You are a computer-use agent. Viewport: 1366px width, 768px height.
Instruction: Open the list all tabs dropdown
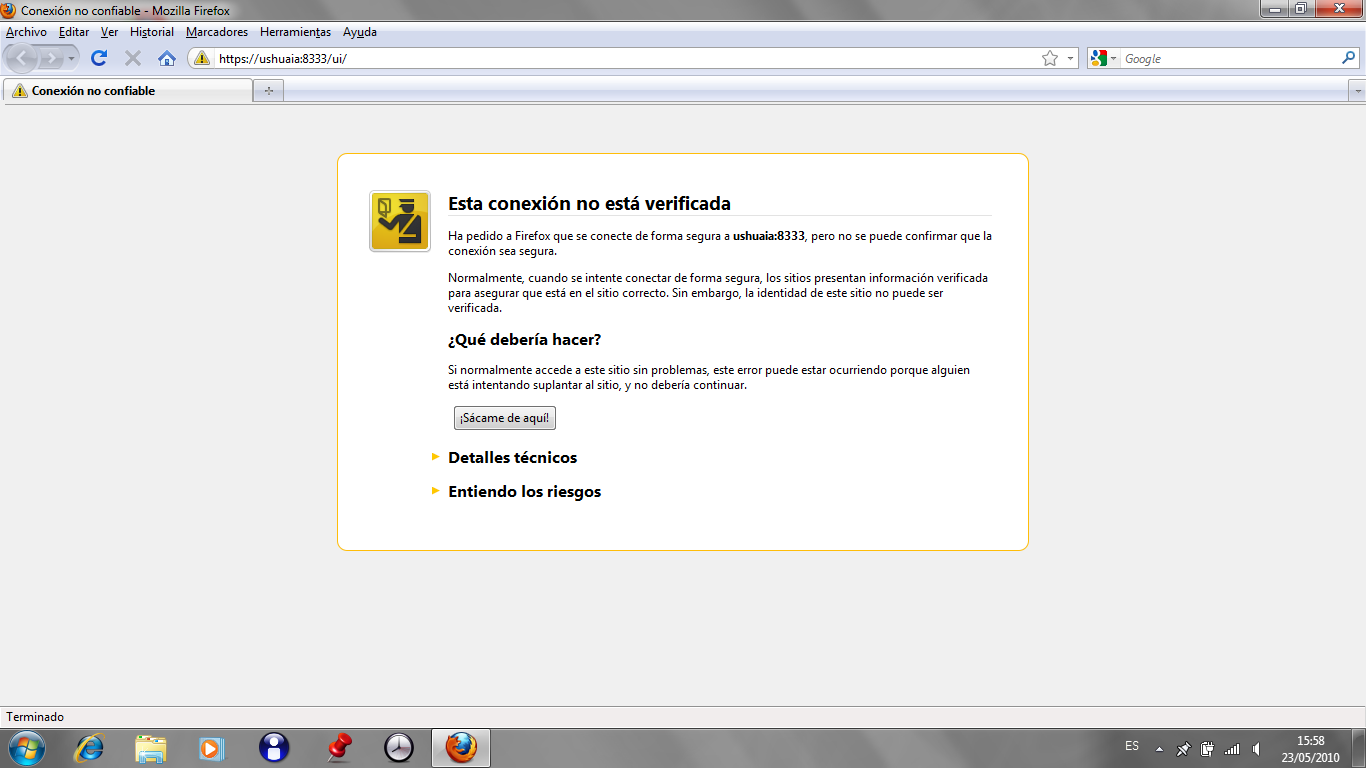click(x=1356, y=91)
